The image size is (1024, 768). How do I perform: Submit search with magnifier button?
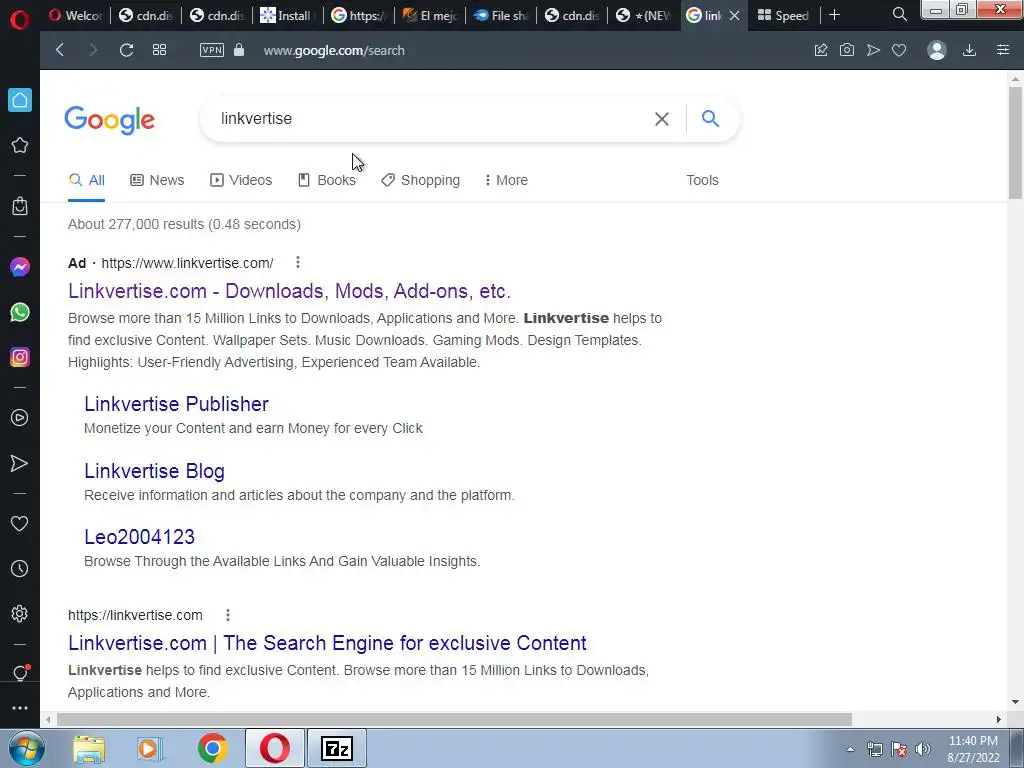[x=711, y=118]
